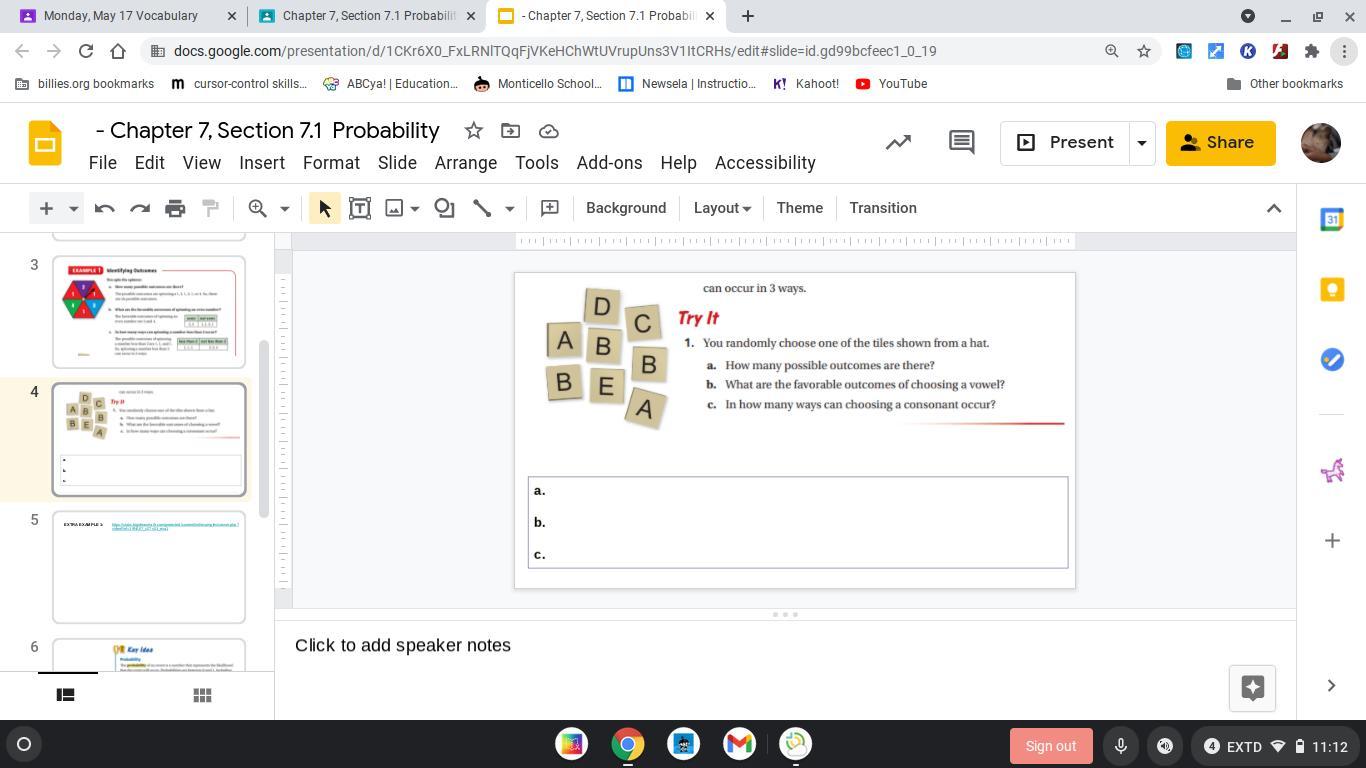This screenshot has height=768, width=1366.
Task: Move presentation to a folder
Action: tap(511, 131)
